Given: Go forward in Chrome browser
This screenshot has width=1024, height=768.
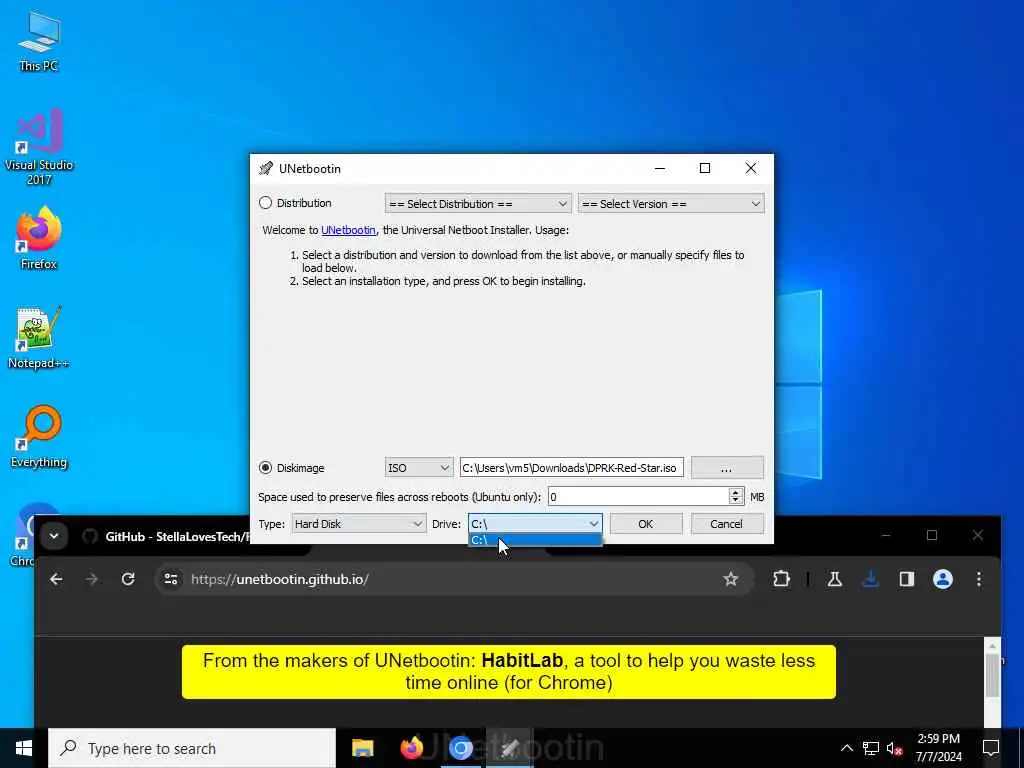Looking at the screenshot, I should [92, 579].
